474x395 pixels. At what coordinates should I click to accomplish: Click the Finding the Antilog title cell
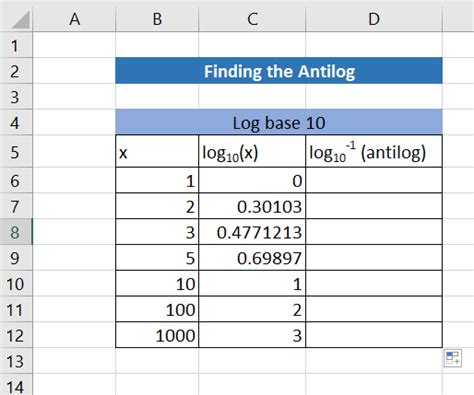coord(279,71)
